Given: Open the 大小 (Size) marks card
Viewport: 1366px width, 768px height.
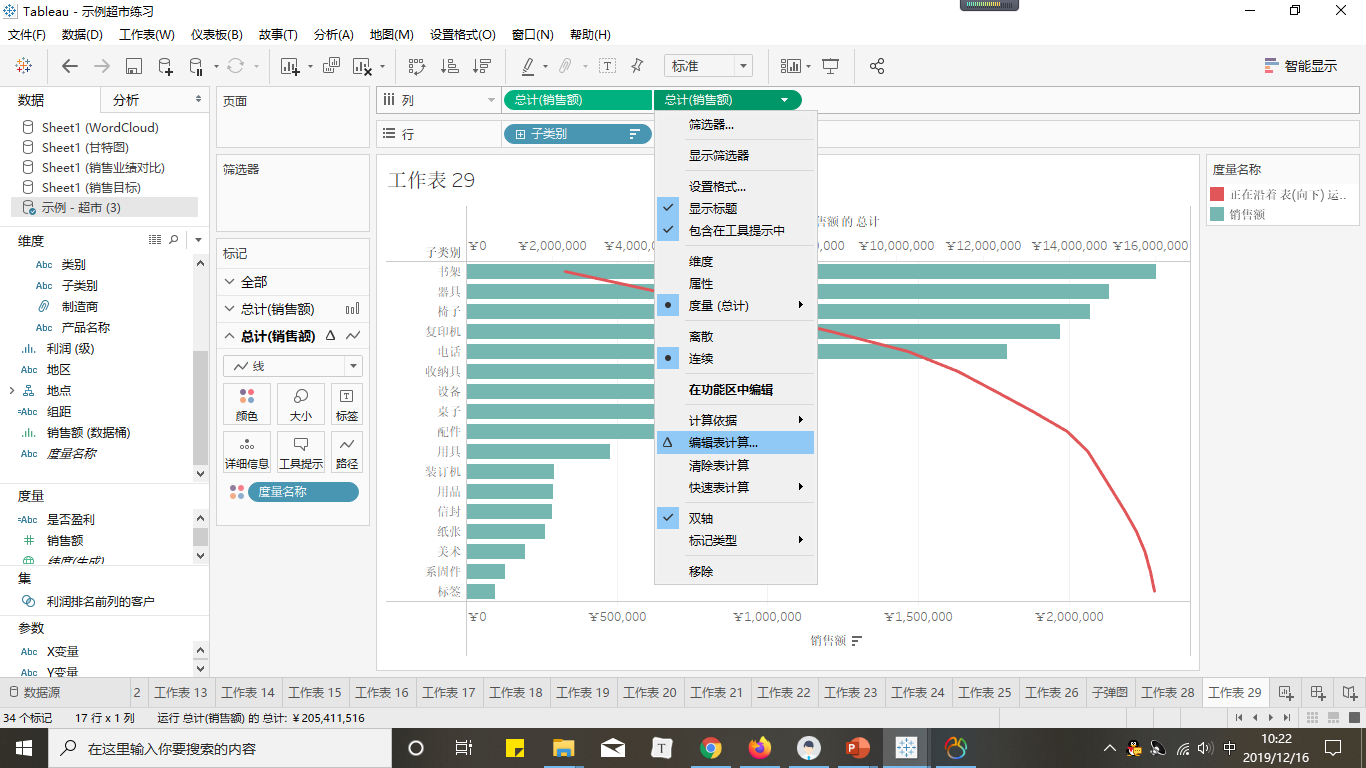Looking at the screenshot, I should (301, 404).
